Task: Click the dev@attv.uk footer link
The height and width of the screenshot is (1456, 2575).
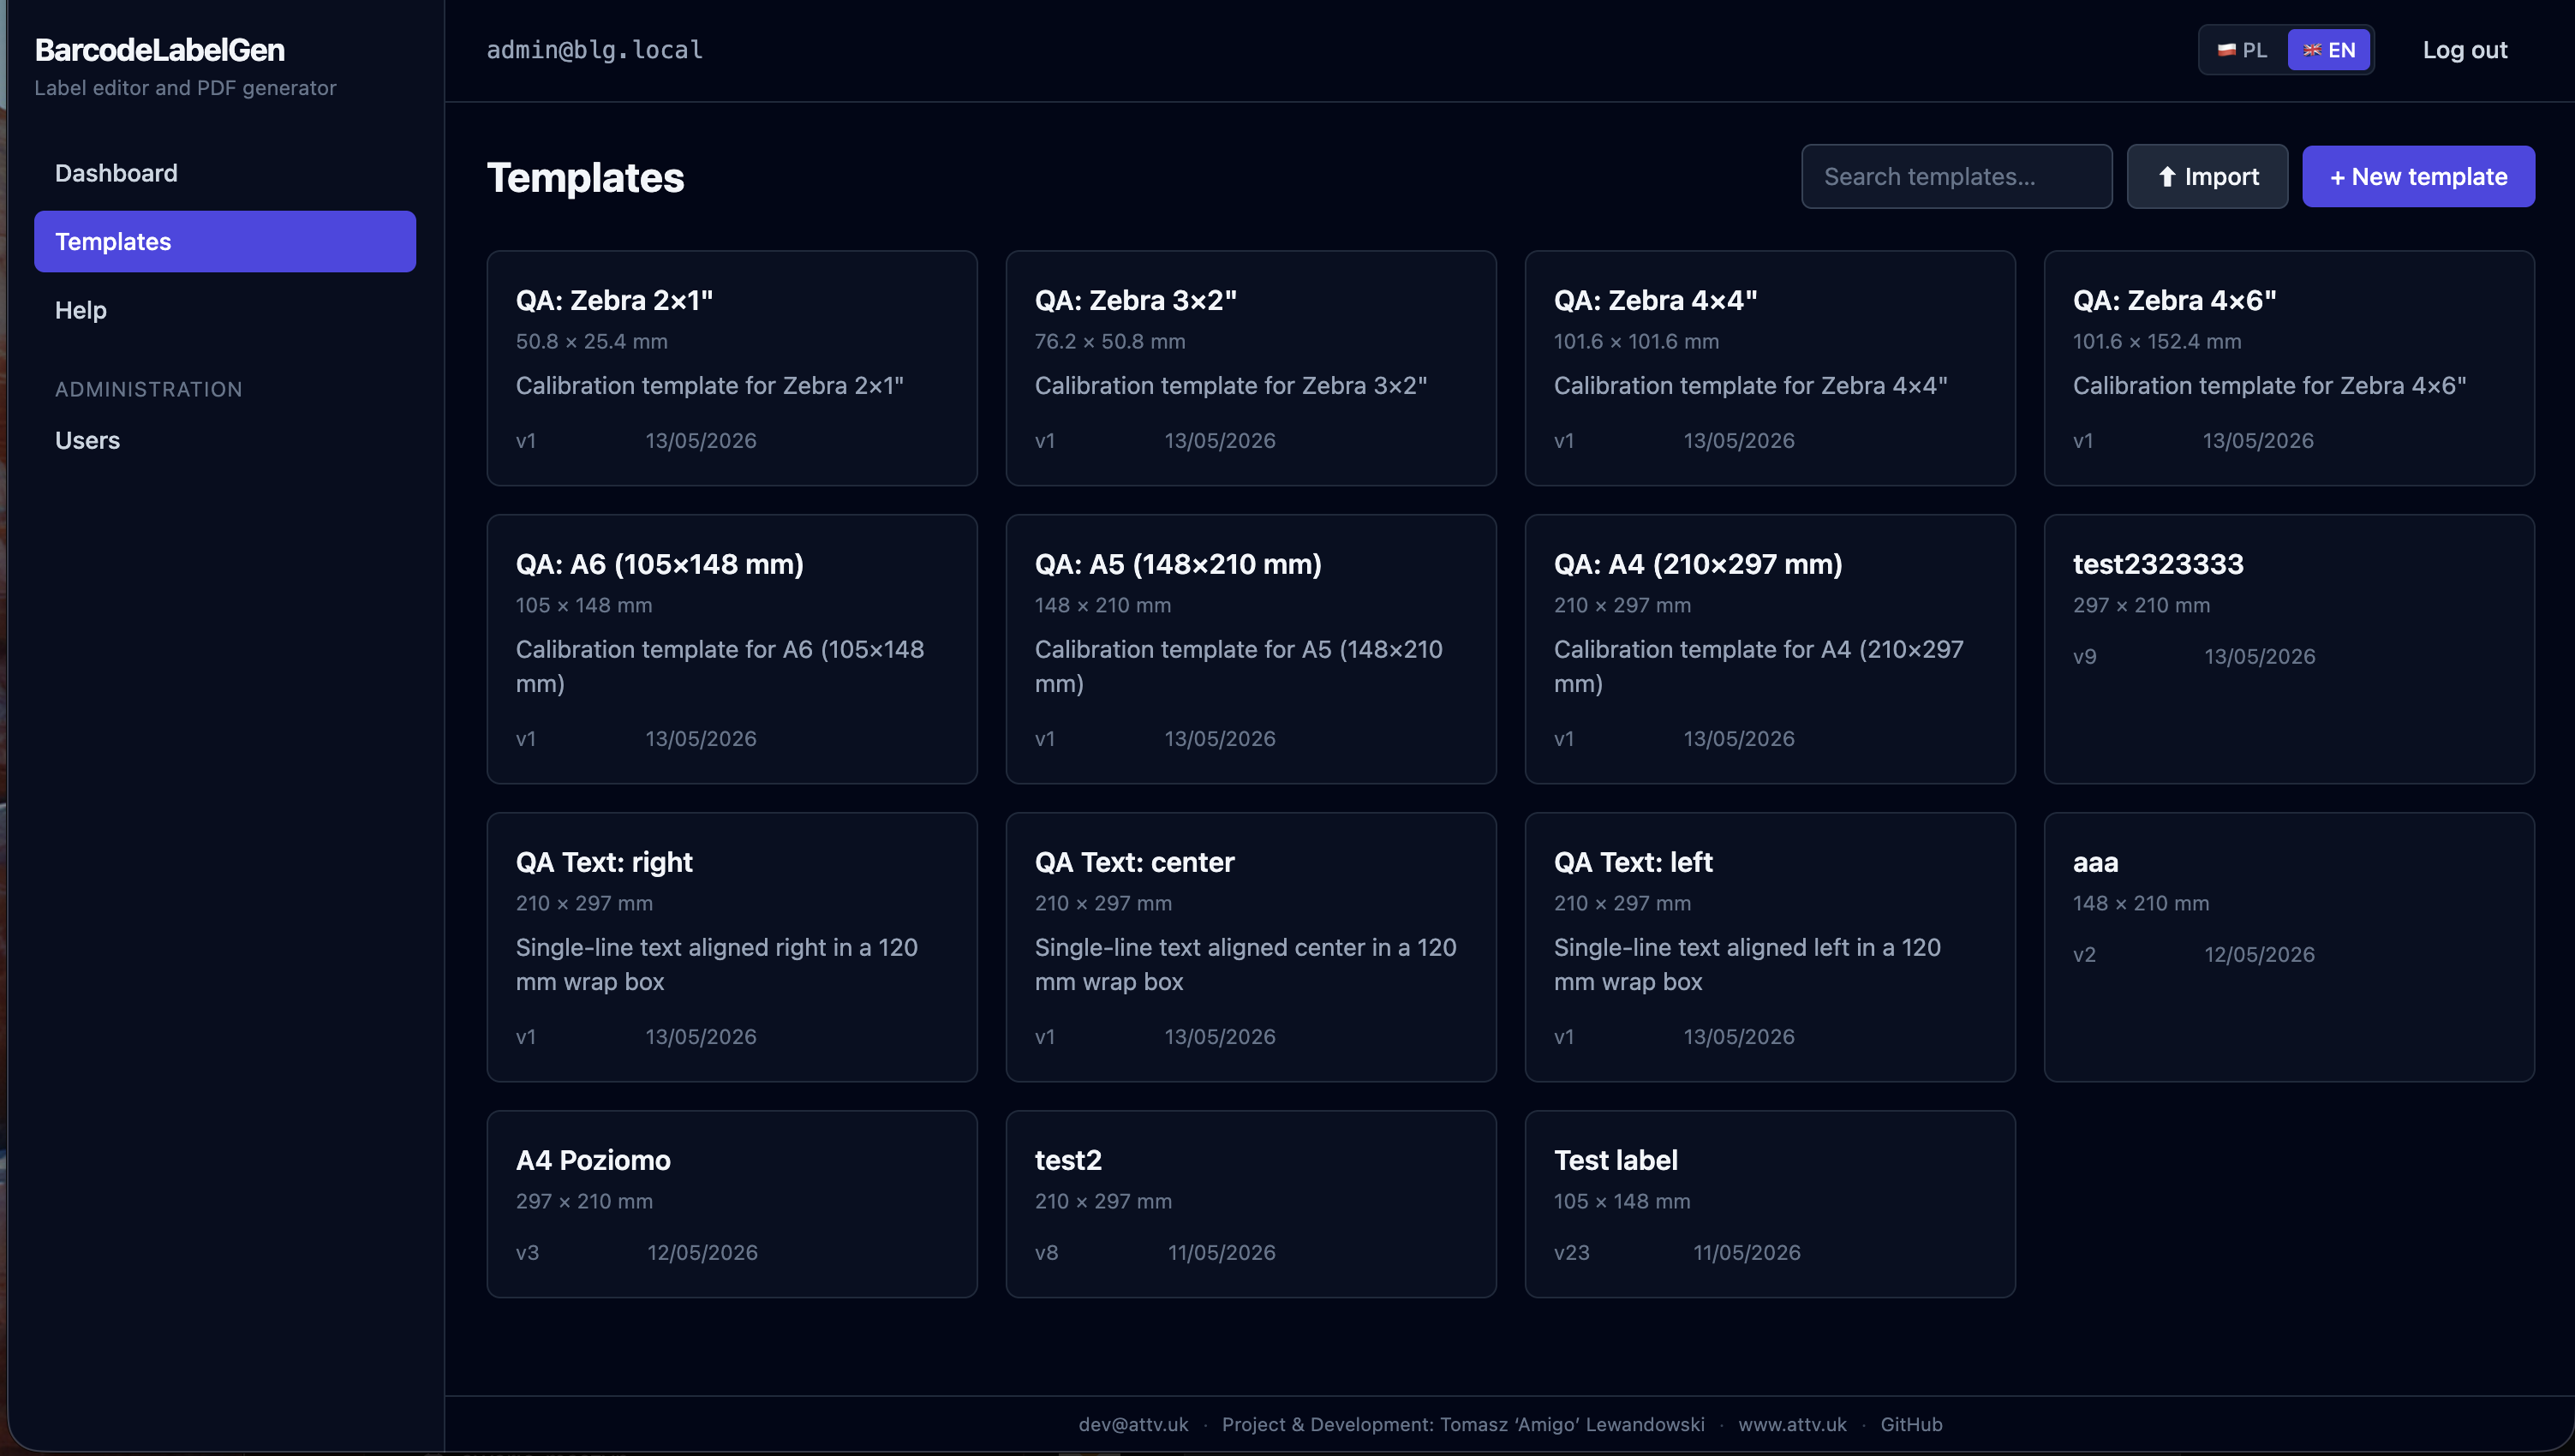Action: click(x=1133, y=1424)
